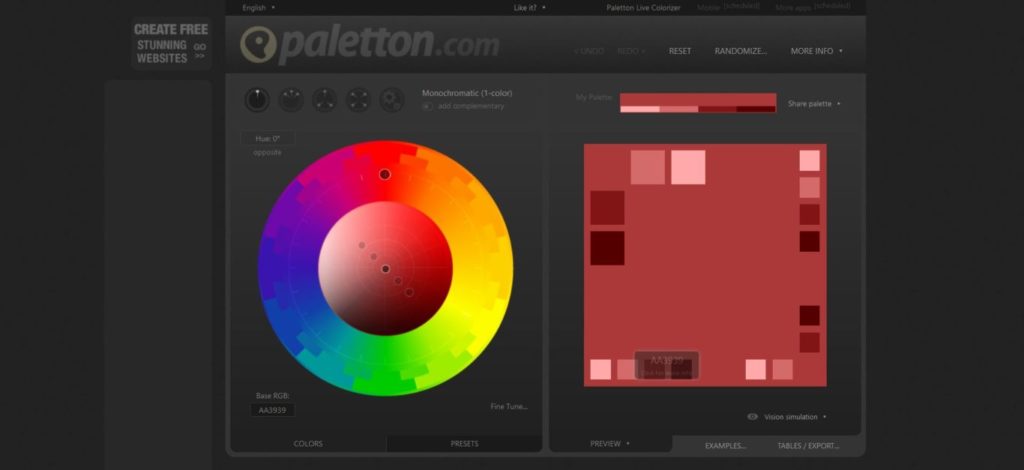Viewport: 1024px width, 470px height.
Task: Open the Paletton Live Colorizer link
Action: pos(643,8)
